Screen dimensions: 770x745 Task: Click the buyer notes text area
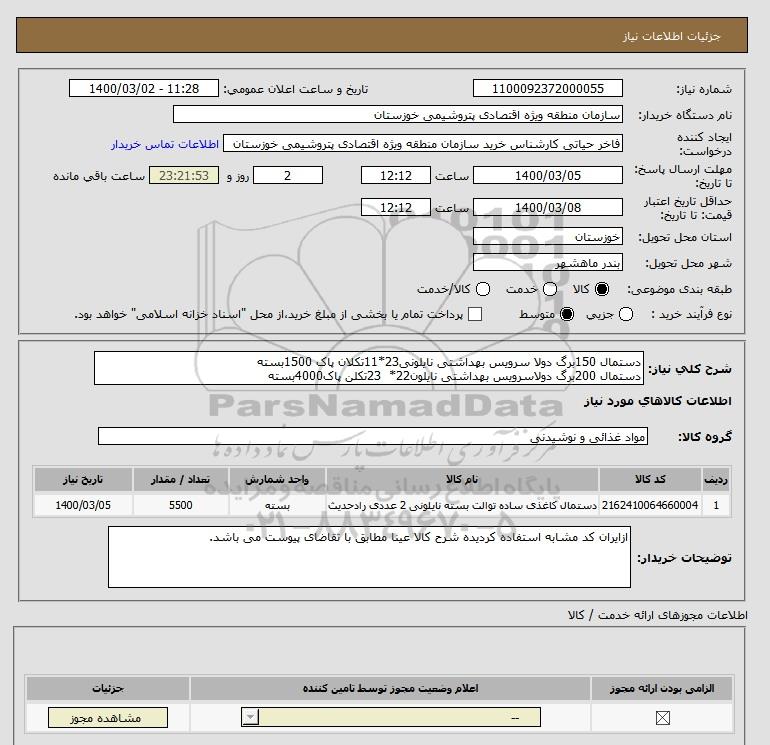pos(369,557)
